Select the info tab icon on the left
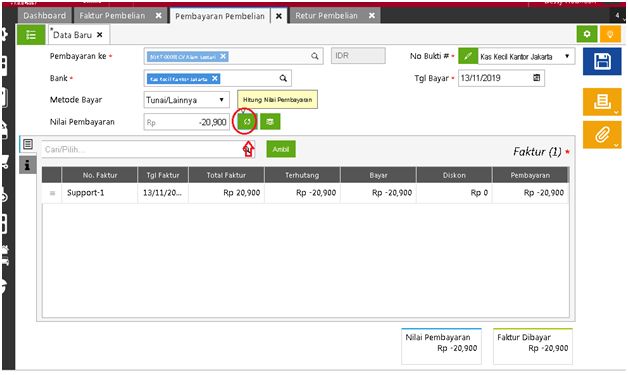 tap(27, 165)
